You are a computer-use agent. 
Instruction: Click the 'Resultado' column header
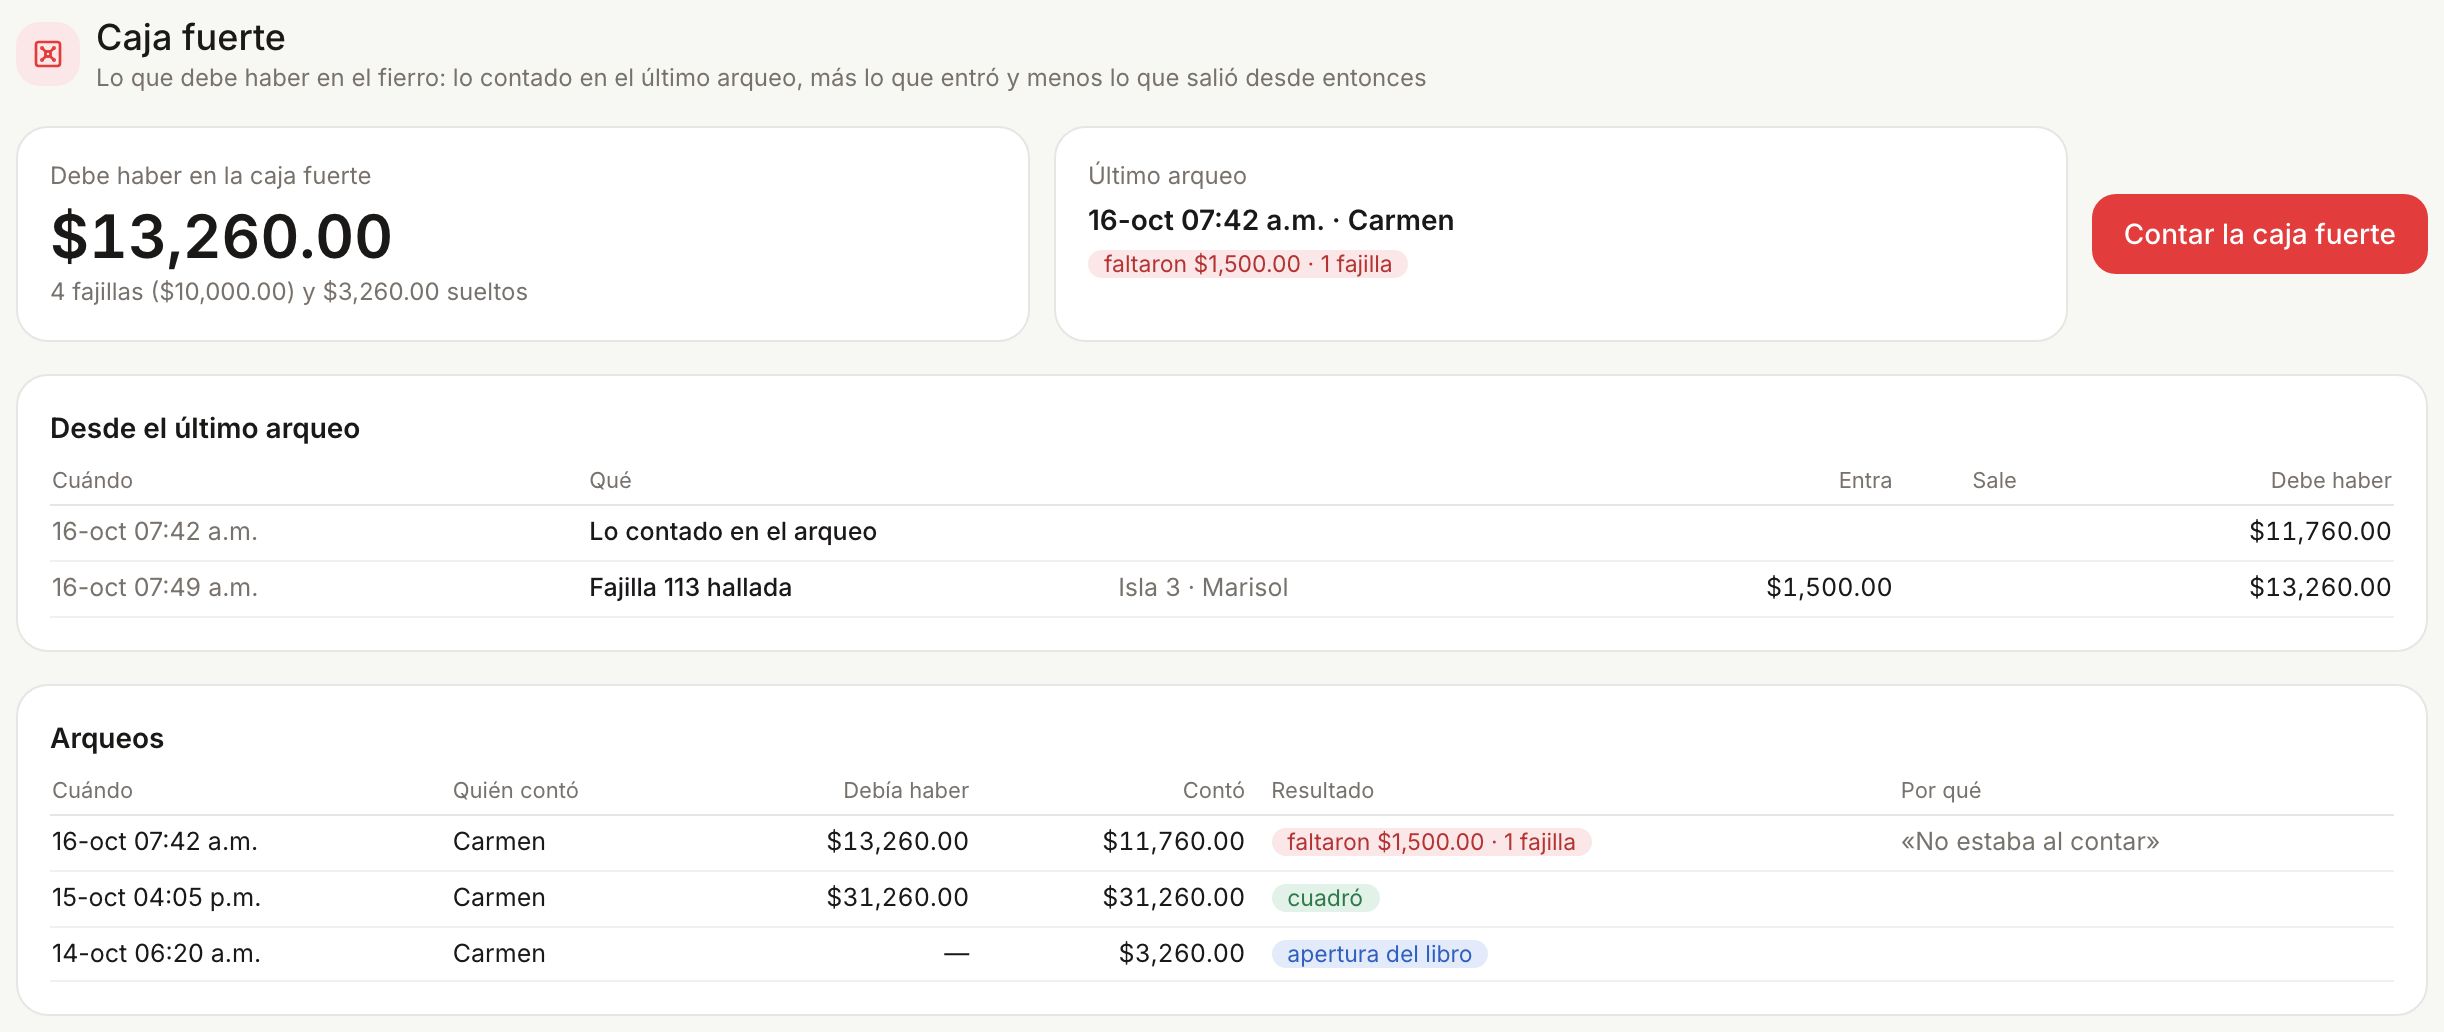pyautogui.click(x=1322, y=790)
